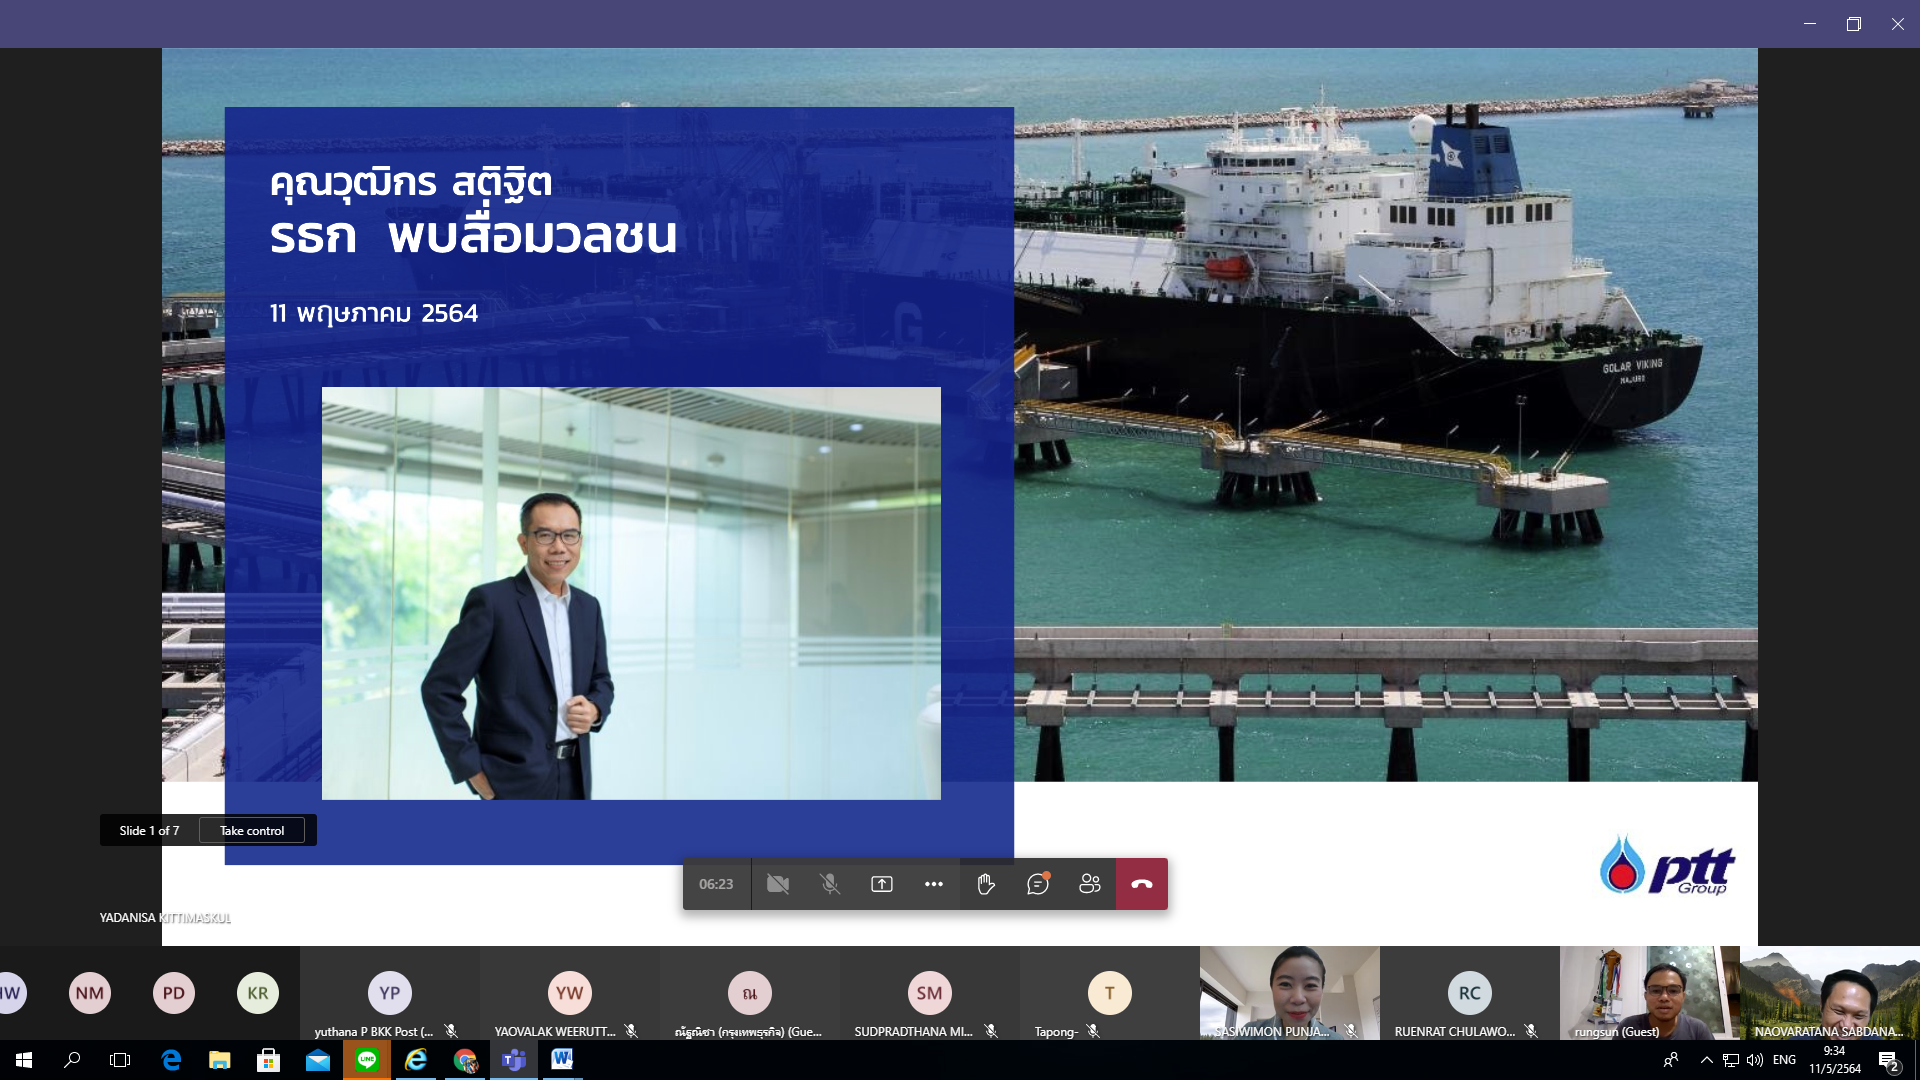This screenshot has width=1920, height=1080.
Task: Expand the hidden system tray icons
Action: pos(1706,1060)
